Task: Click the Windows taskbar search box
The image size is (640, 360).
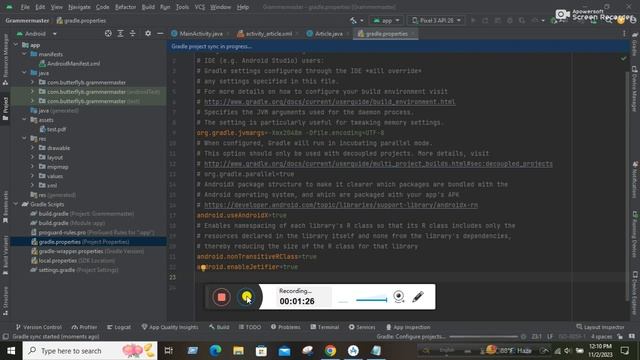Action: point(90,351)
